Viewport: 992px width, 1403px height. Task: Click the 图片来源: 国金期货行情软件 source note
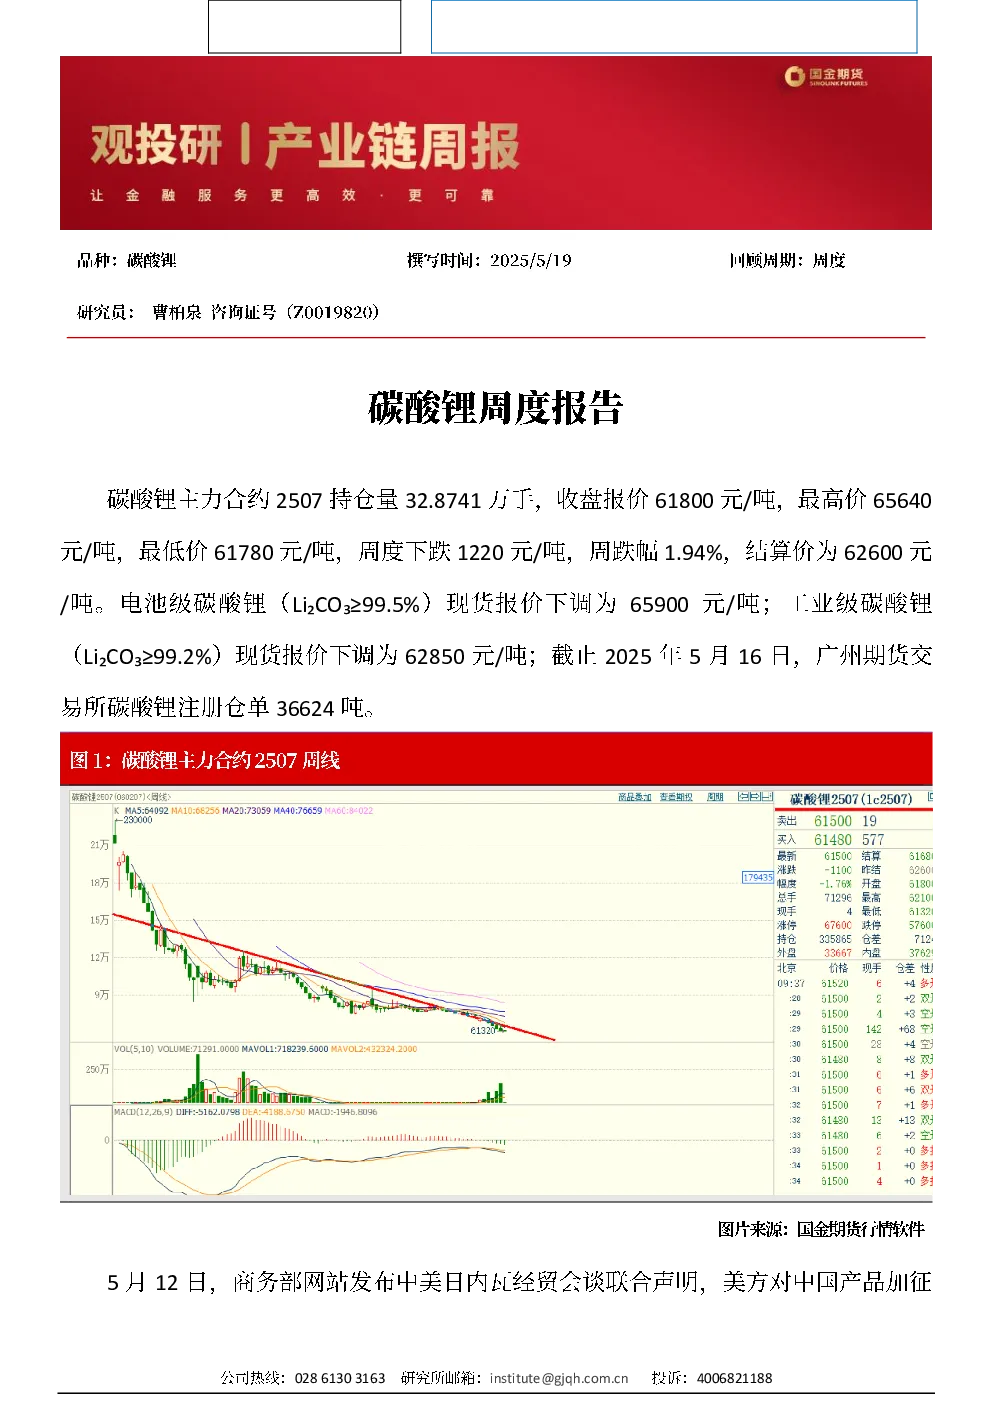point(821,1229)
